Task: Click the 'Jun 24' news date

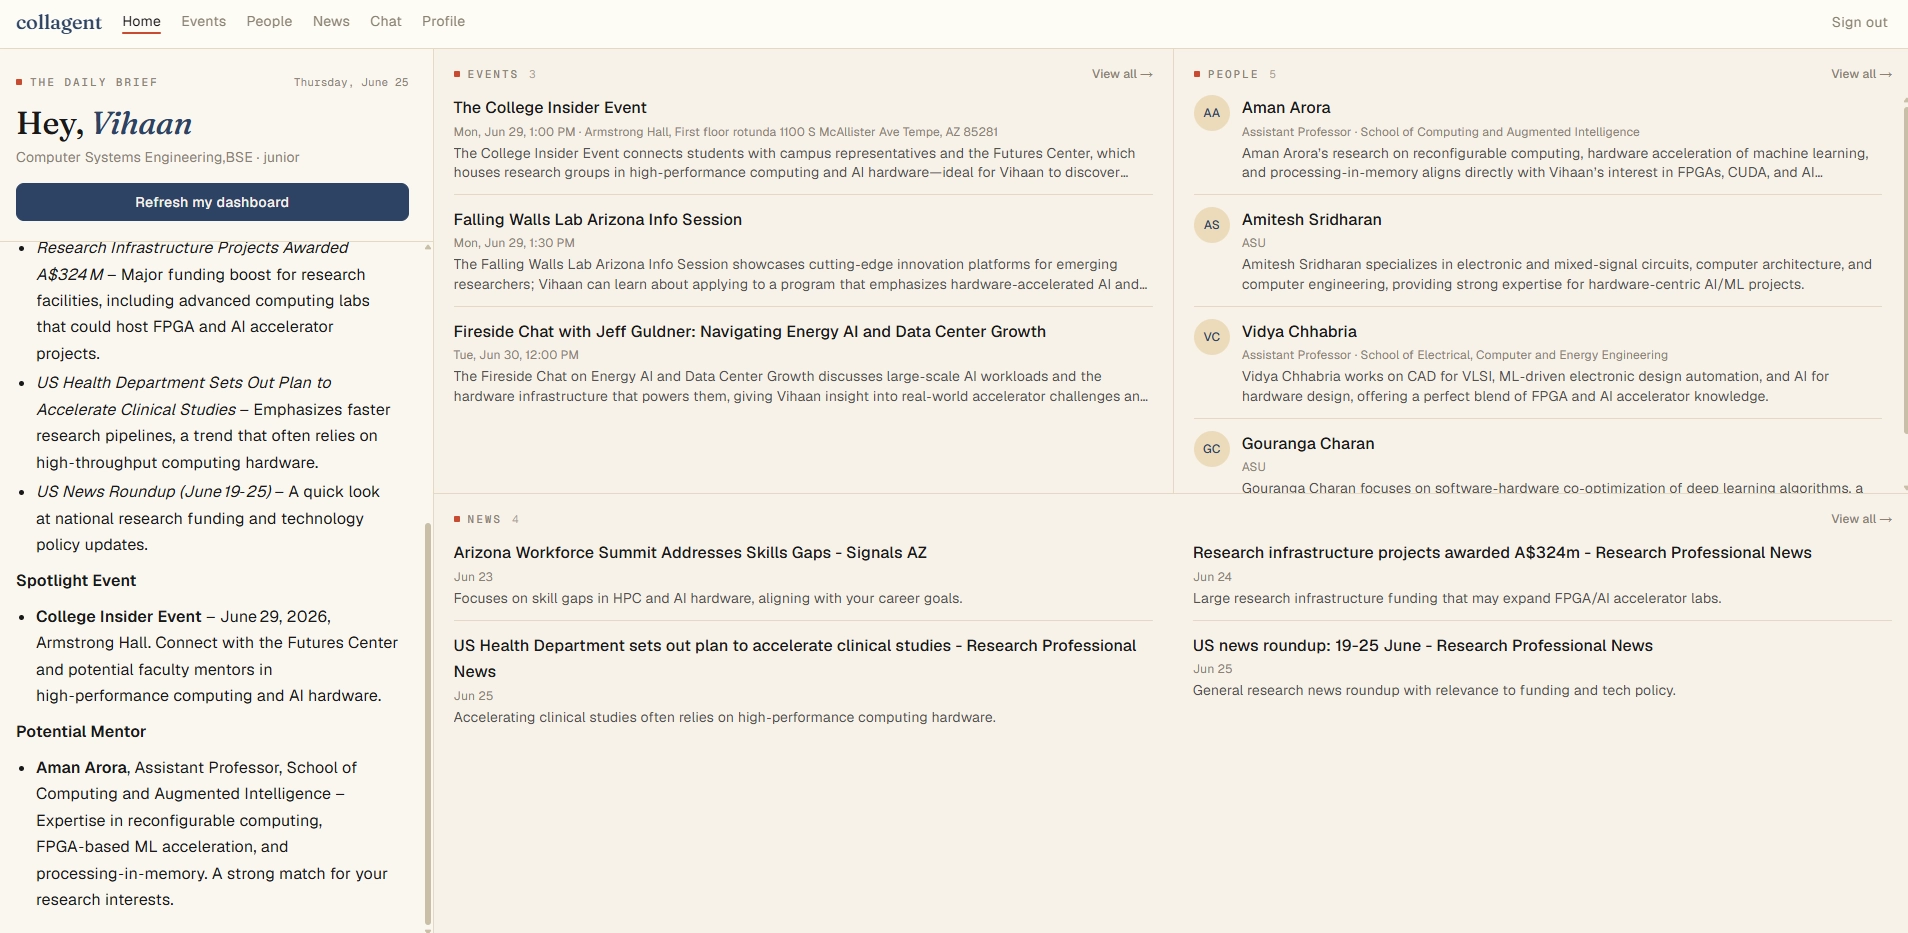Action: pos(1212,577)
